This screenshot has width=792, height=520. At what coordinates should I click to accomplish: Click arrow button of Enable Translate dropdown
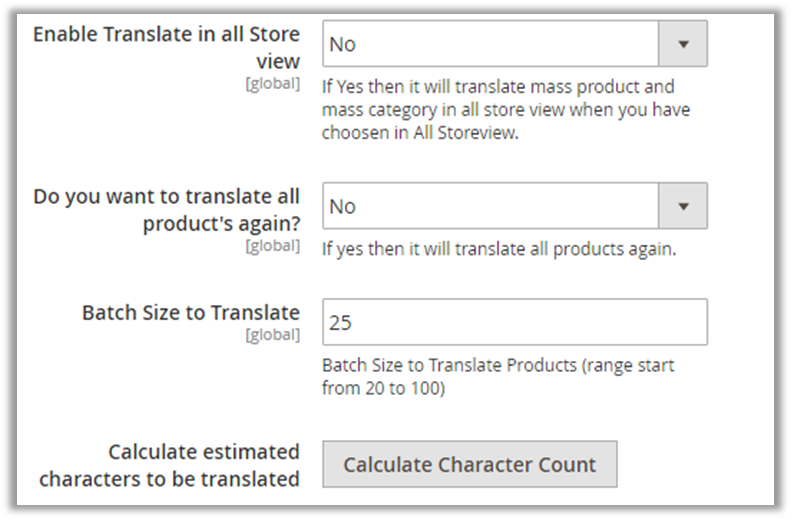click(x=683, y=44)
